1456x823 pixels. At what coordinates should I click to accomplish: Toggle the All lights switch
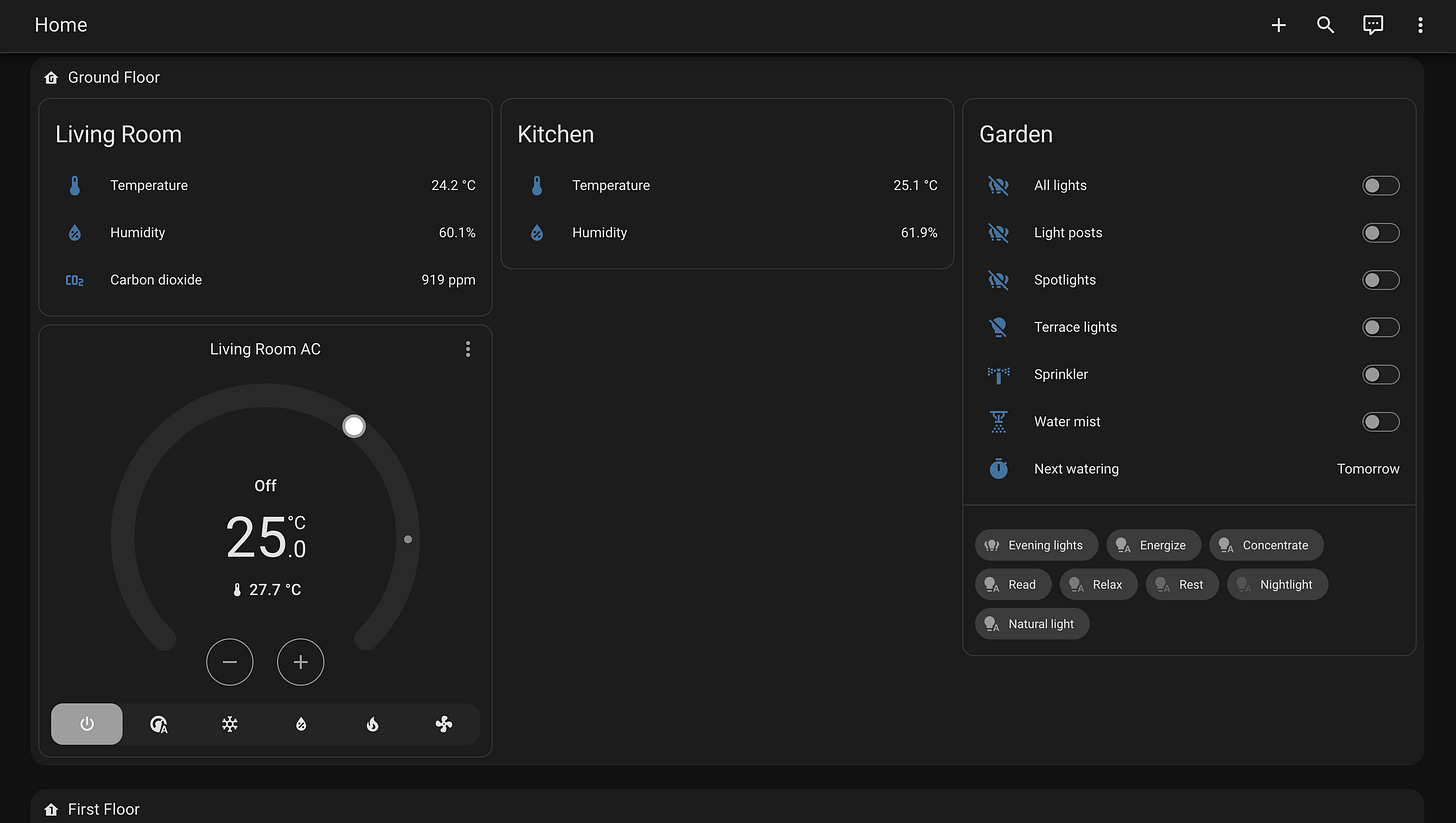[1380, 185]
